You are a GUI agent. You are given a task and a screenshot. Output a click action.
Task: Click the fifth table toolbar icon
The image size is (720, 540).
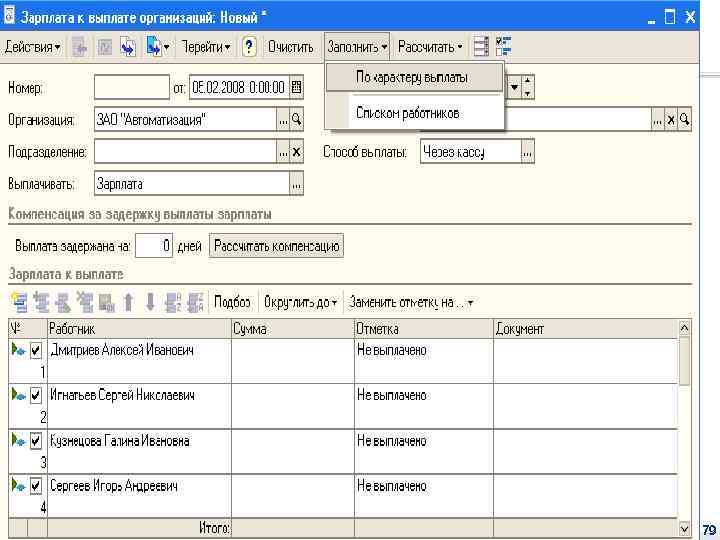[x=107, y=302]
